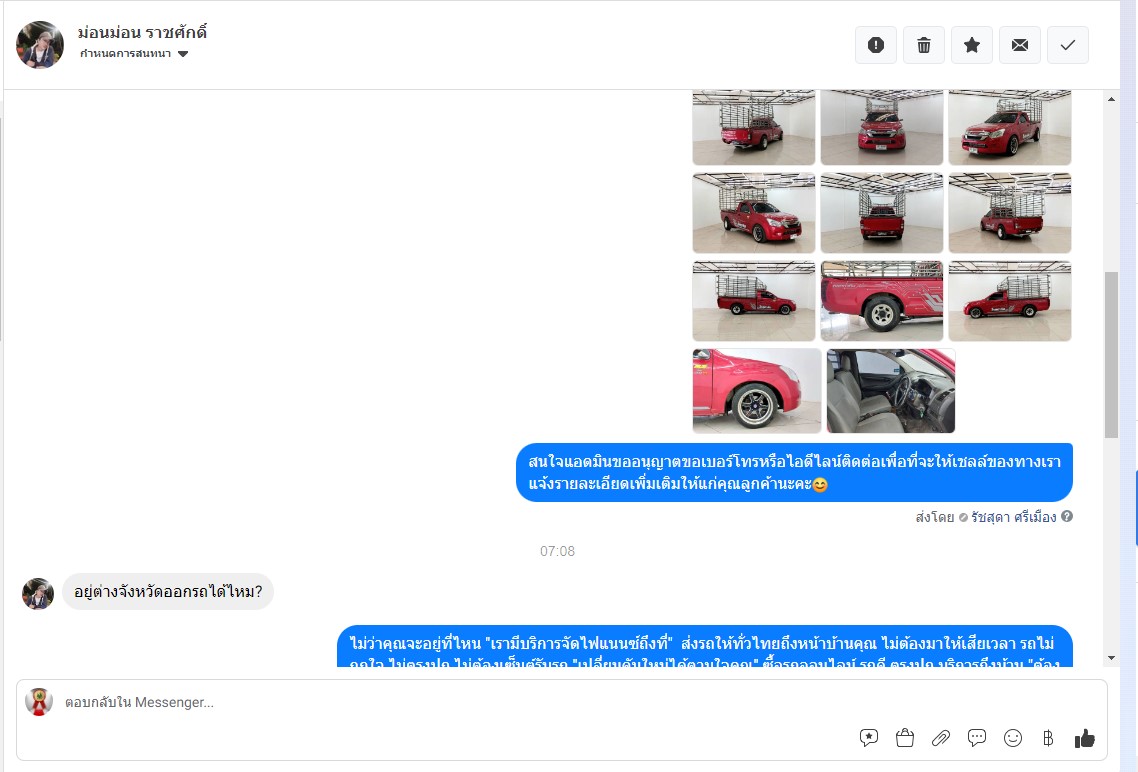
Task: Open the truck interior seats photo
Action: click(891, 391)
